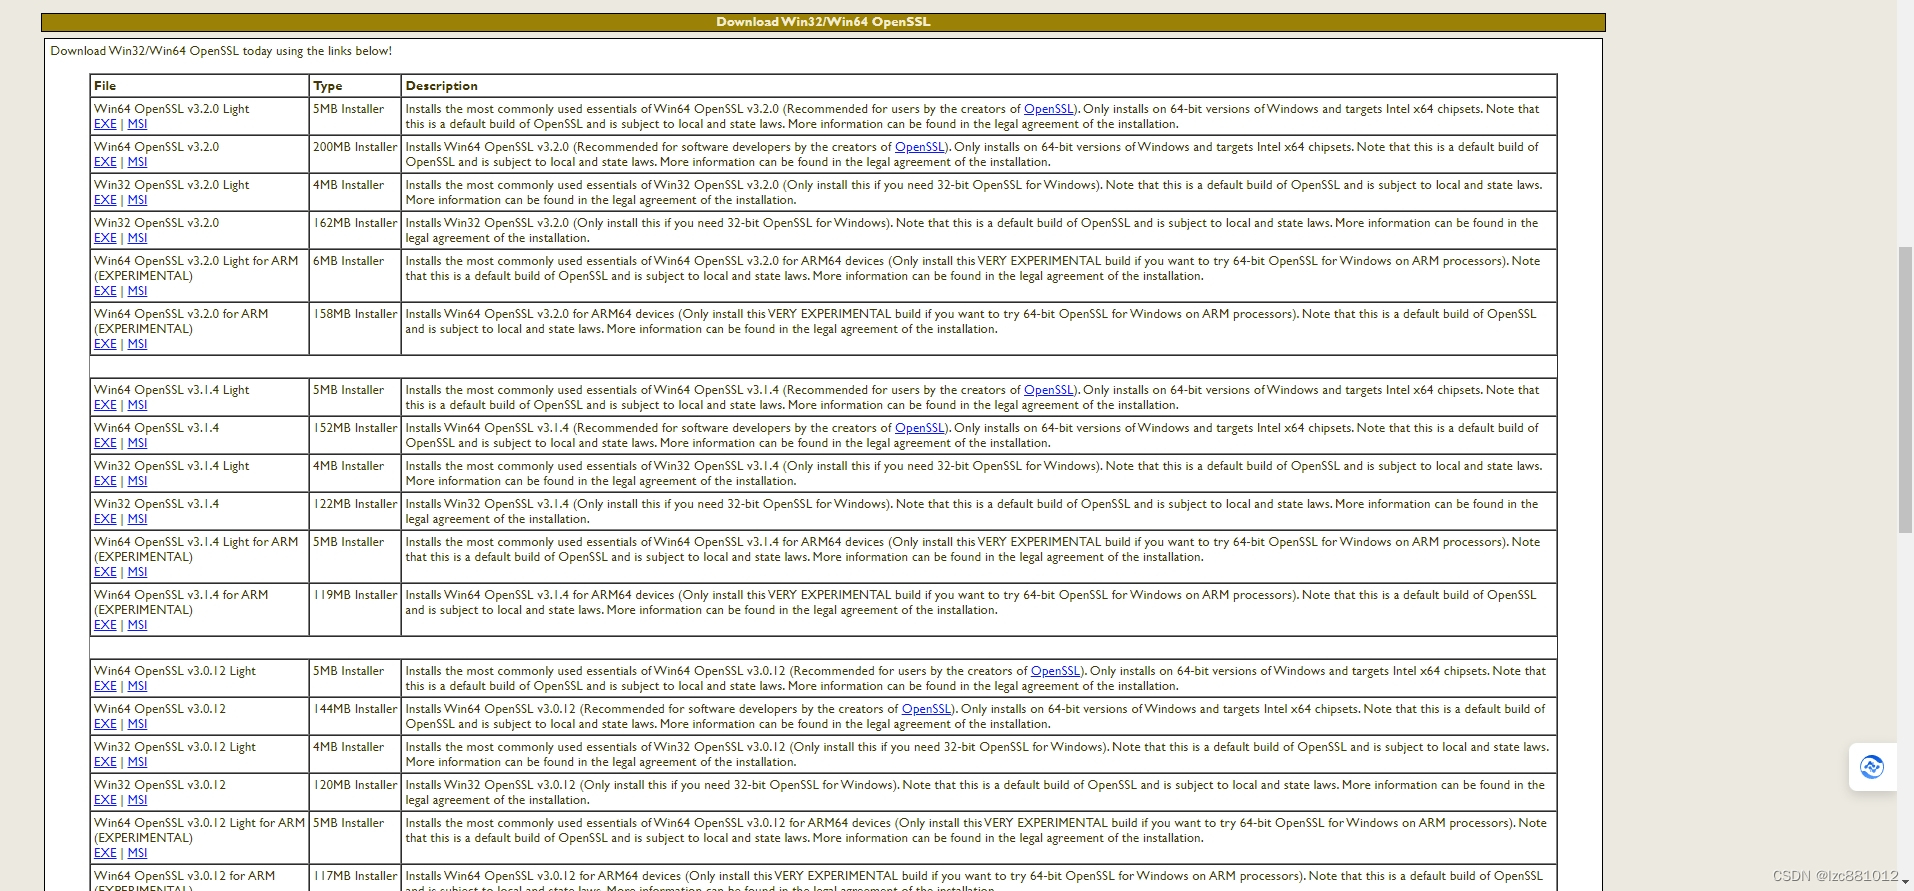The image size is (1914, 891).
Task: Click the Type column header
Action: [x=355, y=86]
